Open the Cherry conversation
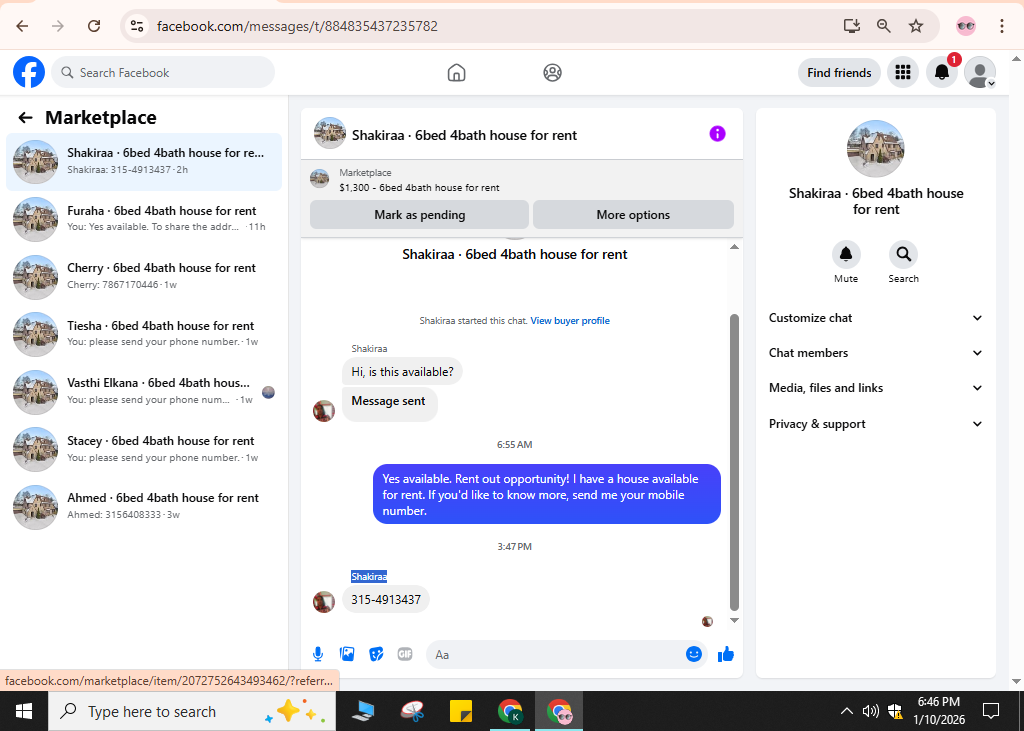 (x=144, y=277)
